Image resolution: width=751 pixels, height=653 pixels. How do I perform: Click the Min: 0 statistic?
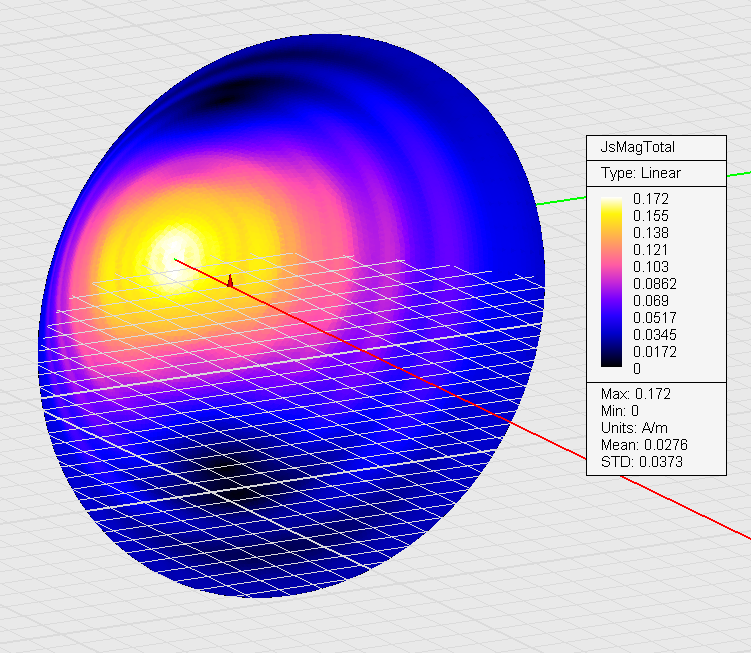[x=620, y=411]
